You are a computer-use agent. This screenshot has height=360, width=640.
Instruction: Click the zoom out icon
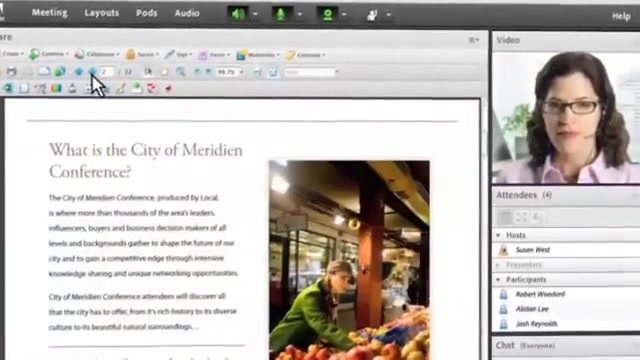[x=198, y=72]
